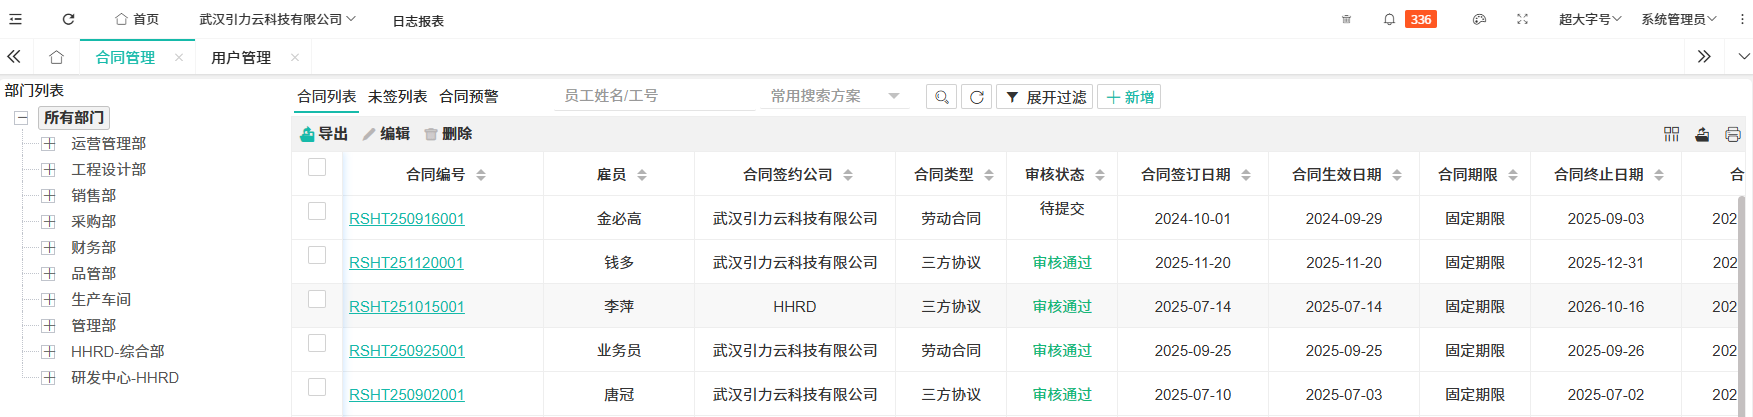The image size is (1753, 417).
Task: Check the row checkbox for RSHT251015001
Action: click(317, 299)
